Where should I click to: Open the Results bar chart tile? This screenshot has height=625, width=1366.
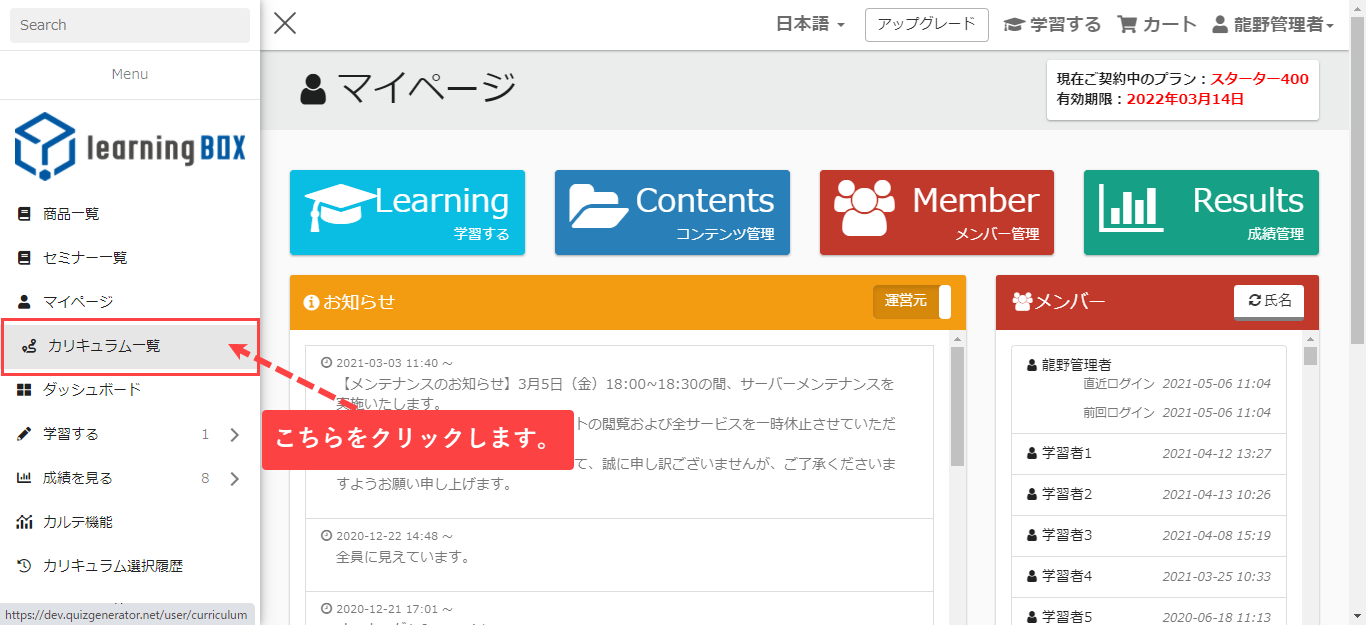pyautogui.click(x=1200, y=212)
